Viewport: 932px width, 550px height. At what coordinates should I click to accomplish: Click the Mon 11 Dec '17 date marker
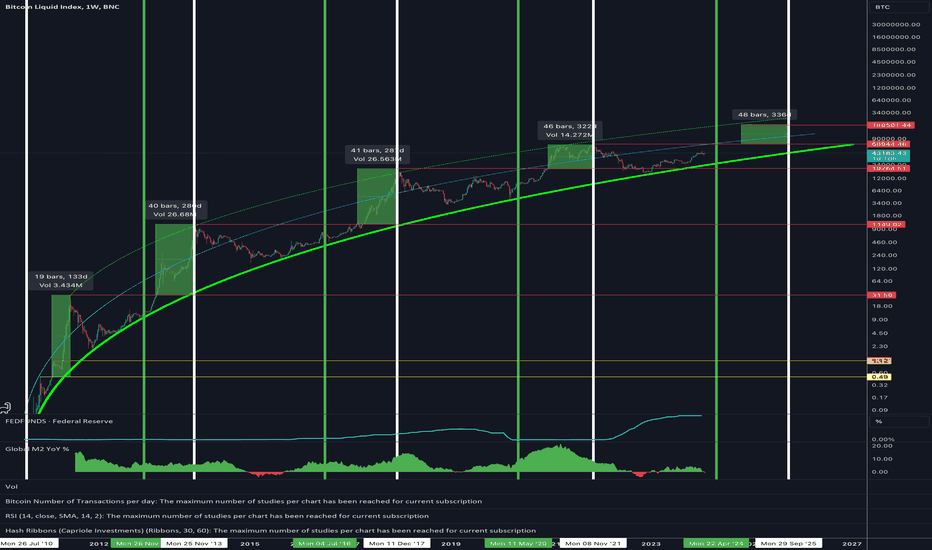coord(397,543)
